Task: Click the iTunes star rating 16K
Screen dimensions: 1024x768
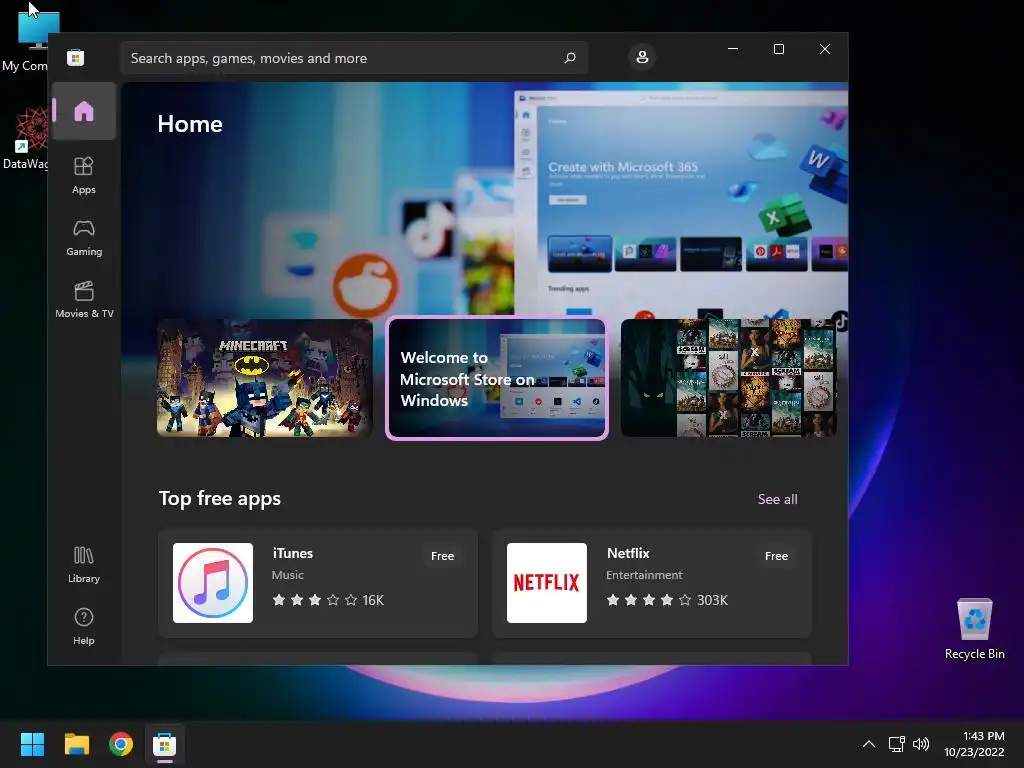Action: click(x=328, y=600)
